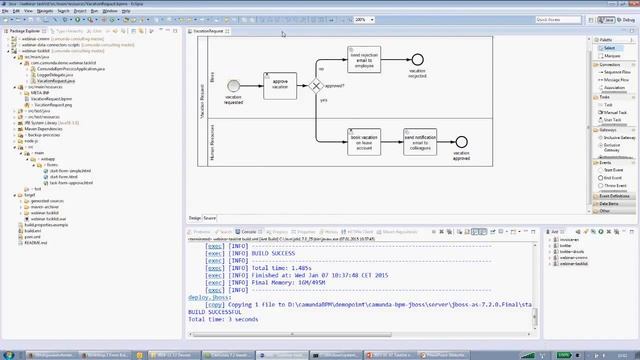Click 'send notification email to colleagues' task

[x=420, y=142]
